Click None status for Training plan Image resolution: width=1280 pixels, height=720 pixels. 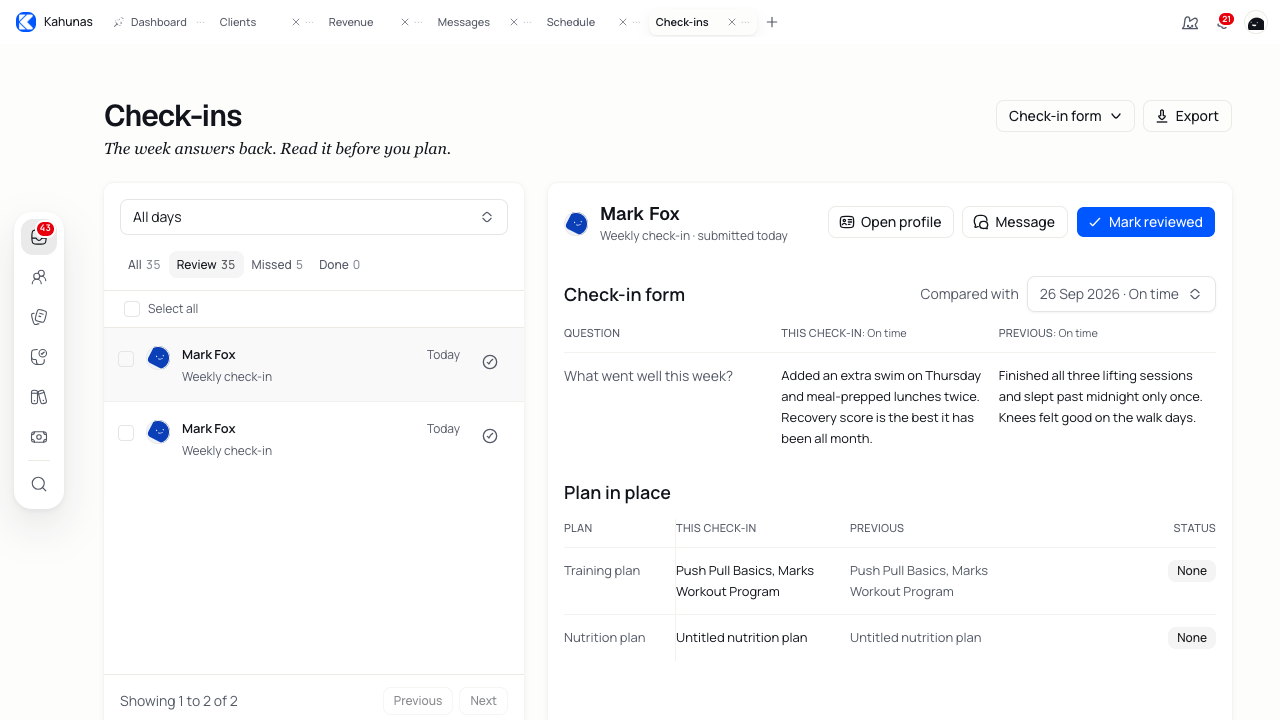pos(1192,571)
